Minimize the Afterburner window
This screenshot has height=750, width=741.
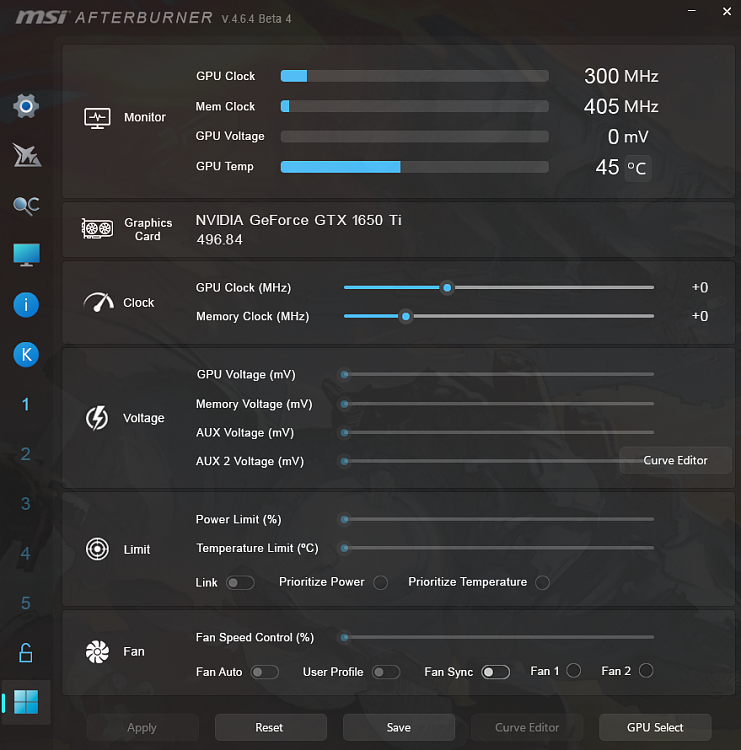pos(692,11)
